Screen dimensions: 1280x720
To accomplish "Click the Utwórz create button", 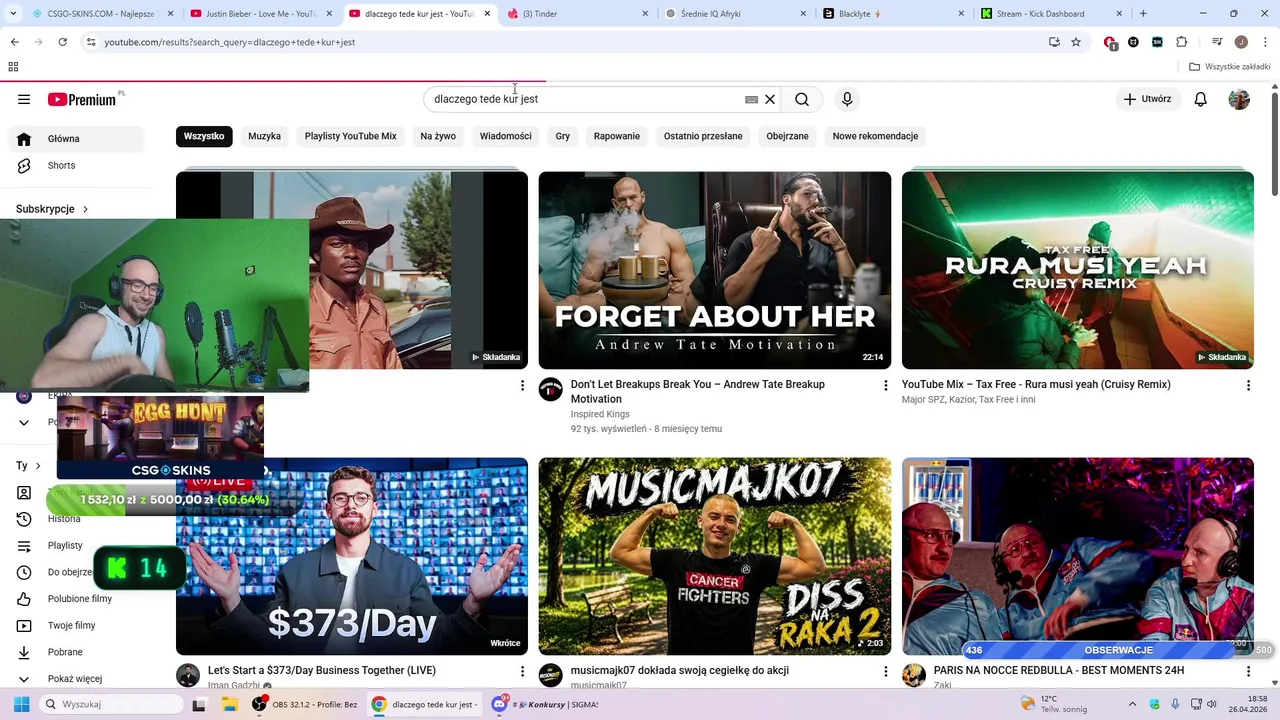I will click(1147, 99).
